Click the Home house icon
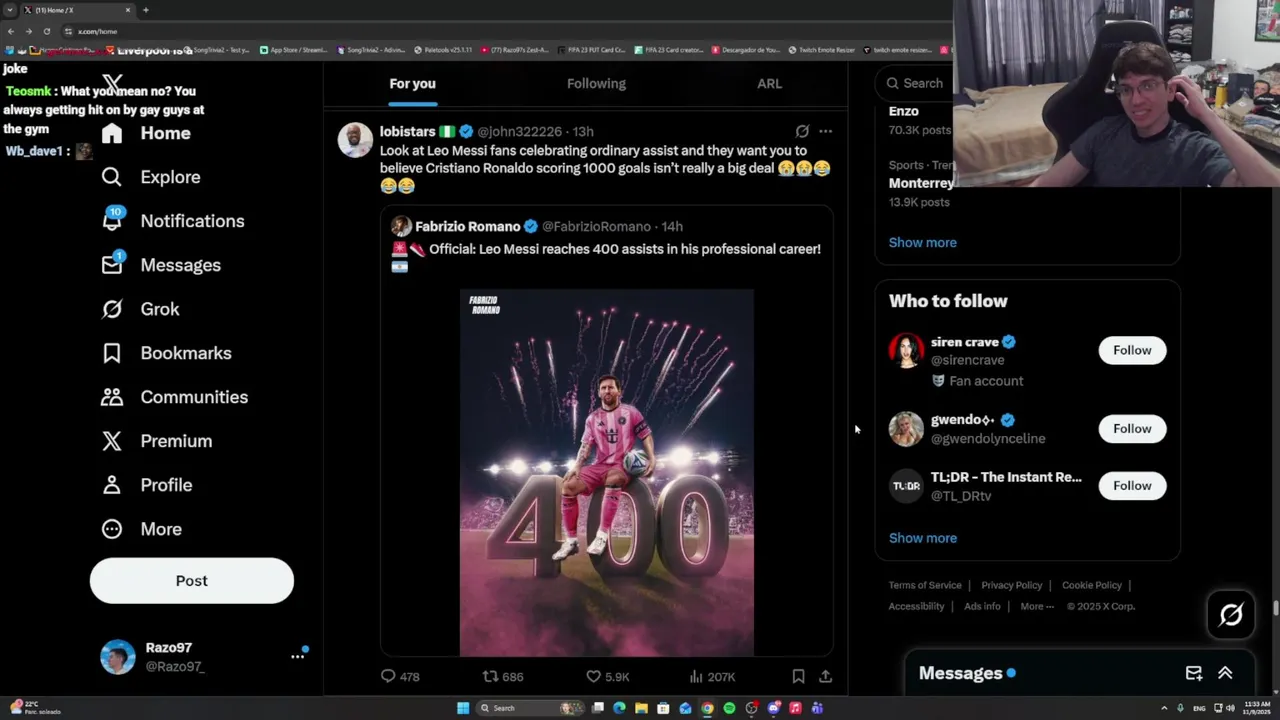Image resolution: width=1280 pixels, height=720 pixels. [112, 133]
